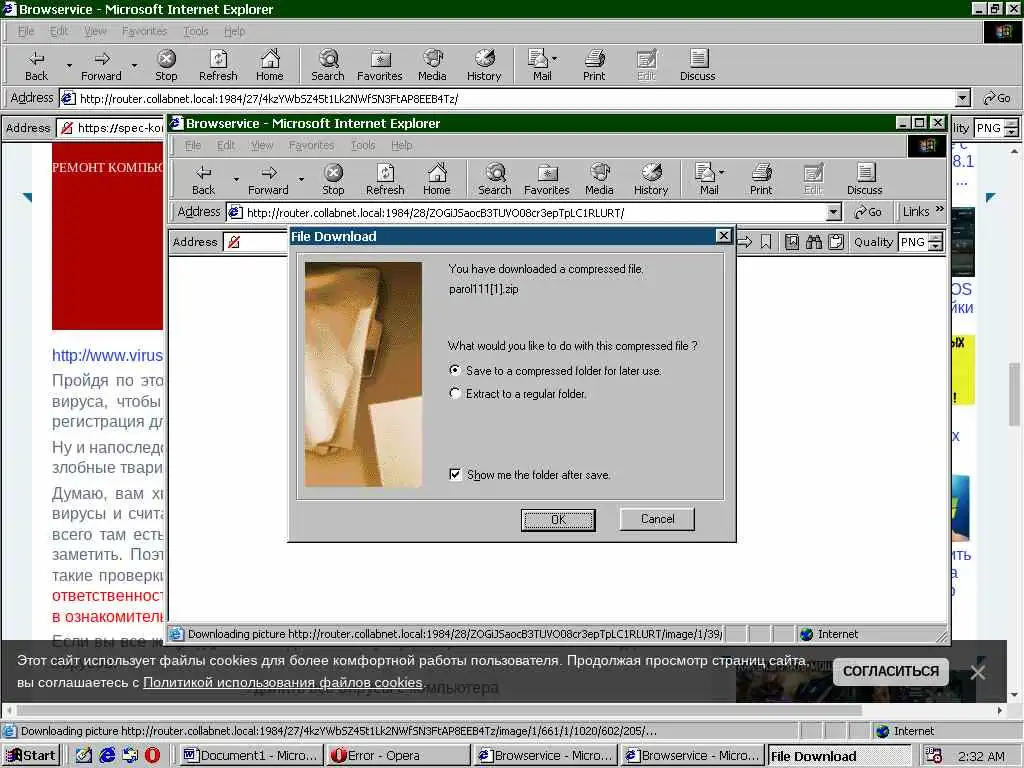Open Search in the rear Browservice window

coord(327,65)
